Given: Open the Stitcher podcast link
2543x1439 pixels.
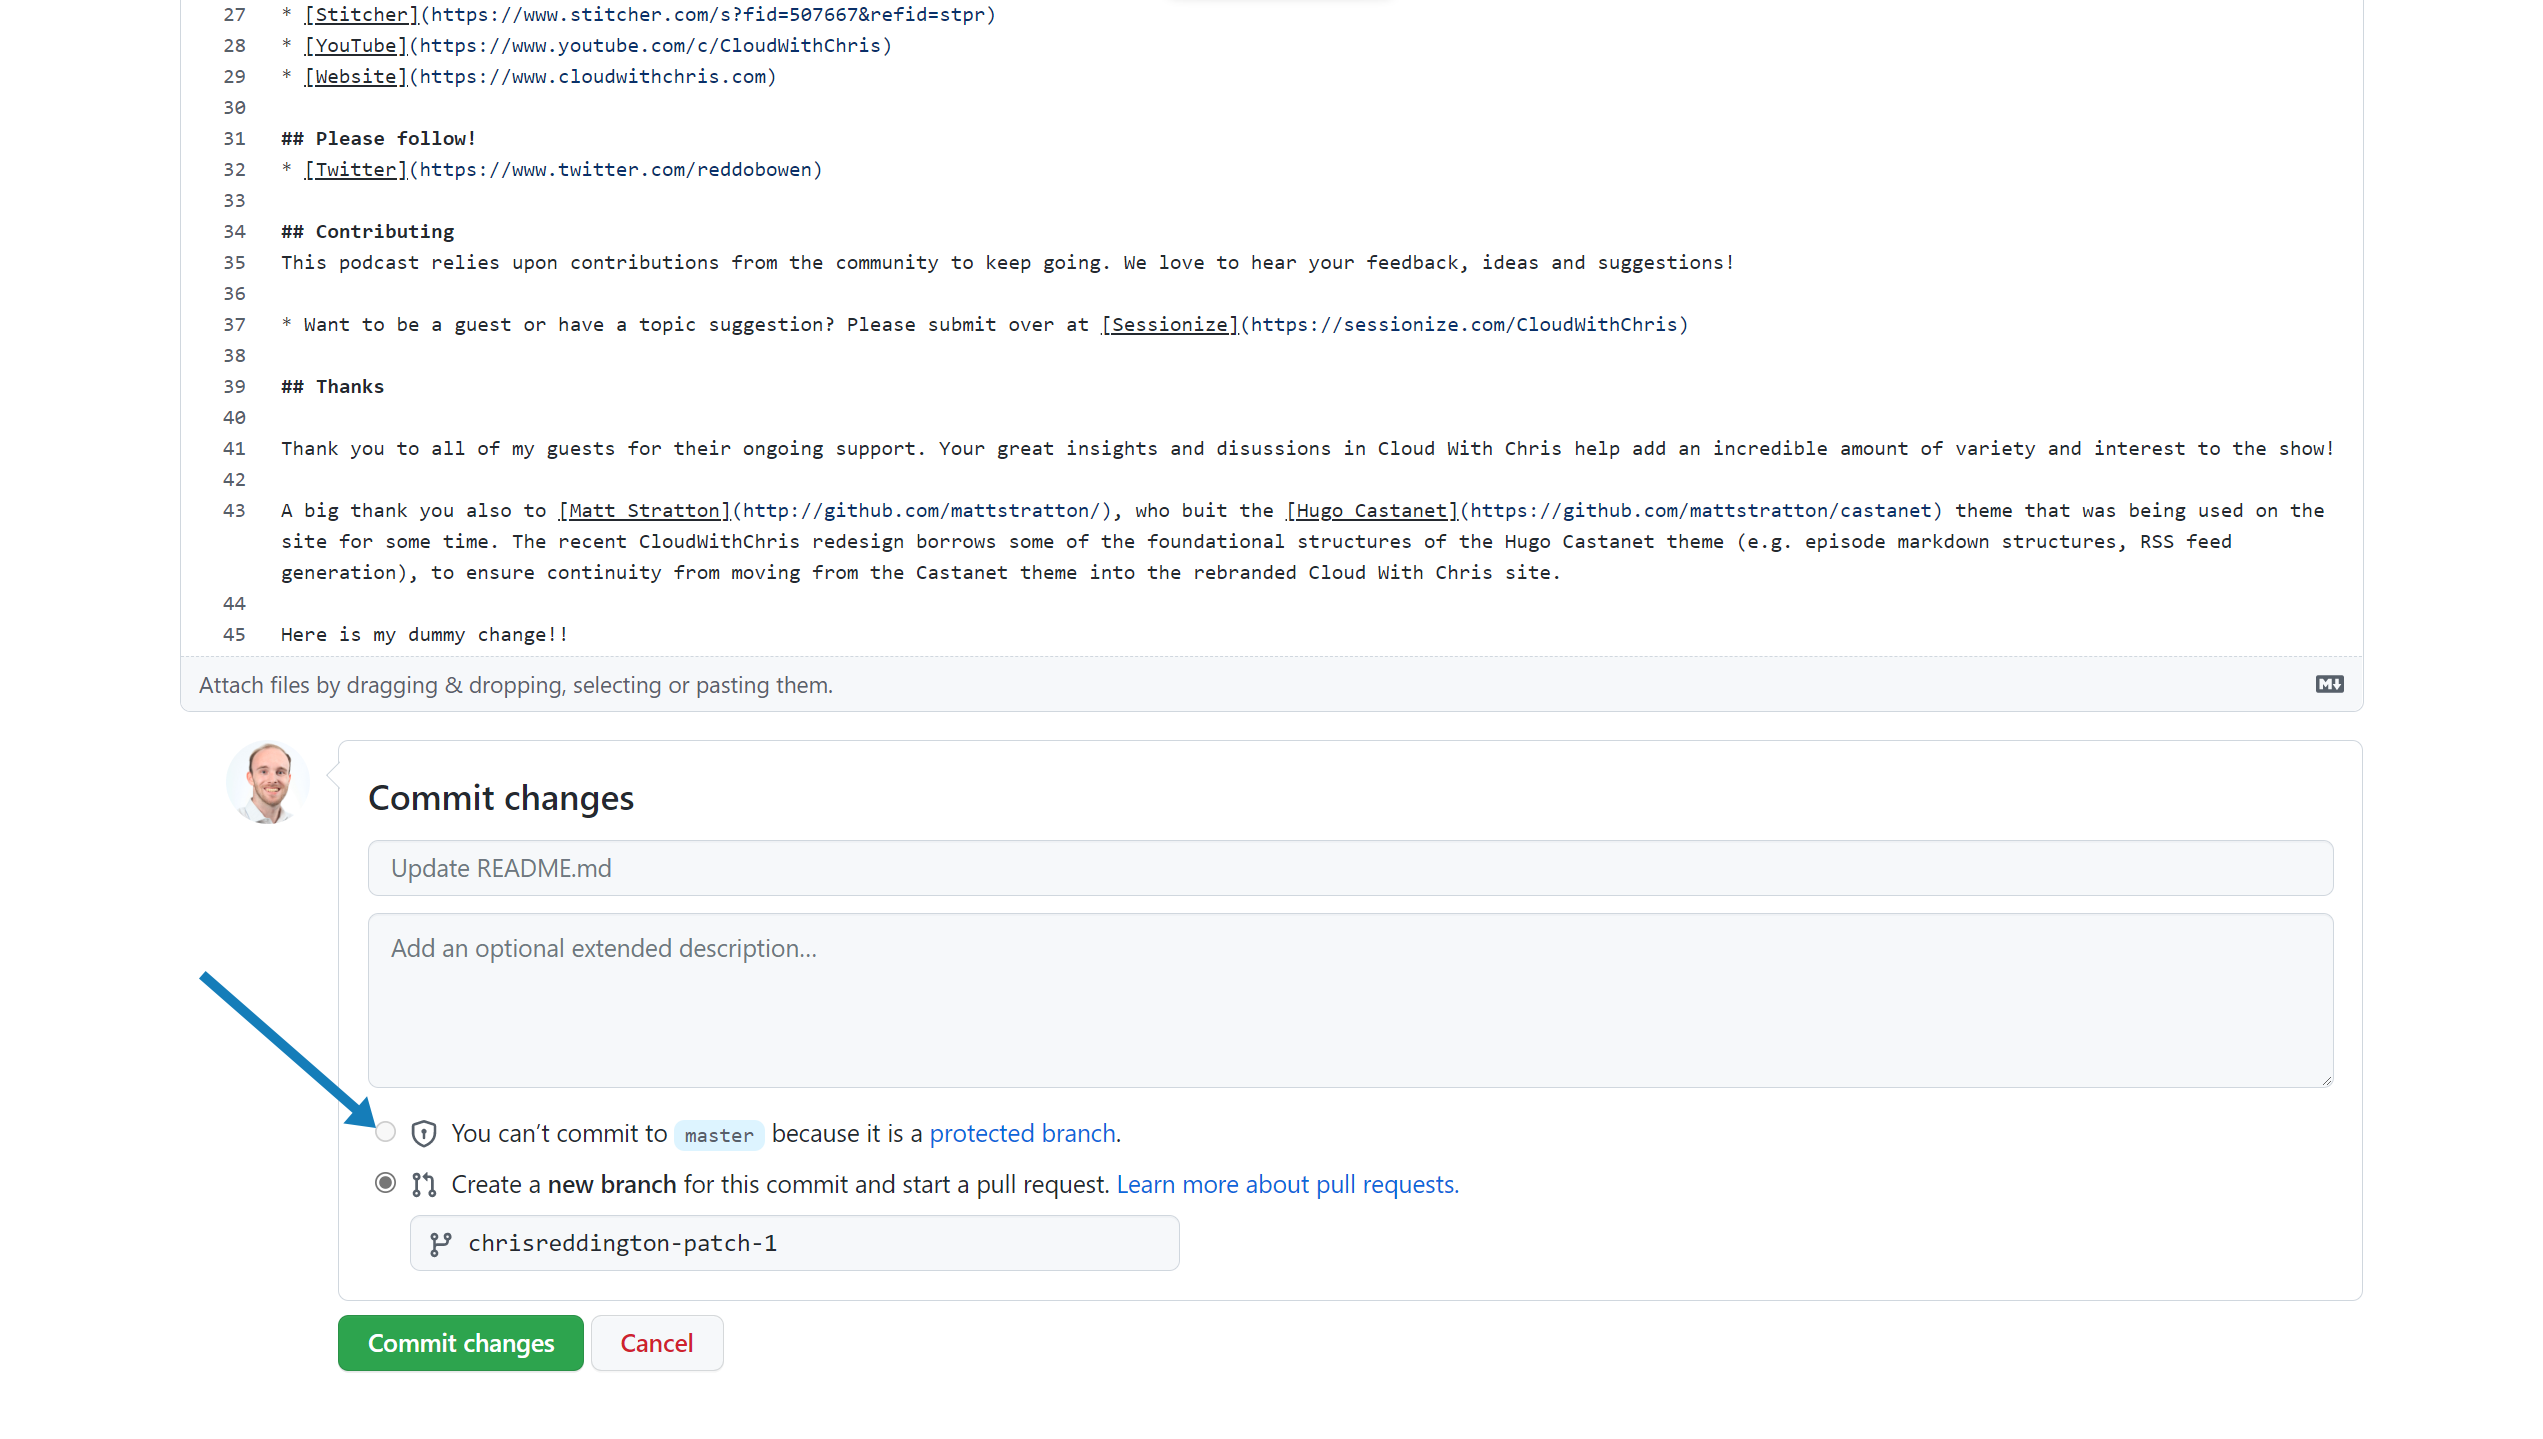Looking at the screenshot, I should click(361, 14).
